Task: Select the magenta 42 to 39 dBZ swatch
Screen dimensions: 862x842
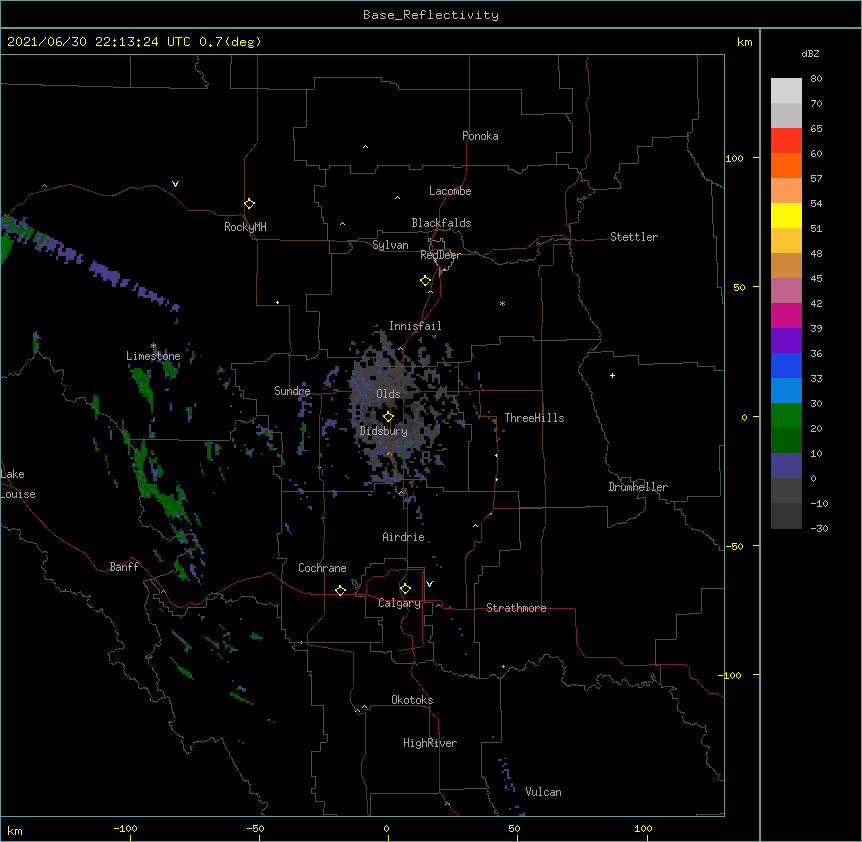Action: point(786,315)
